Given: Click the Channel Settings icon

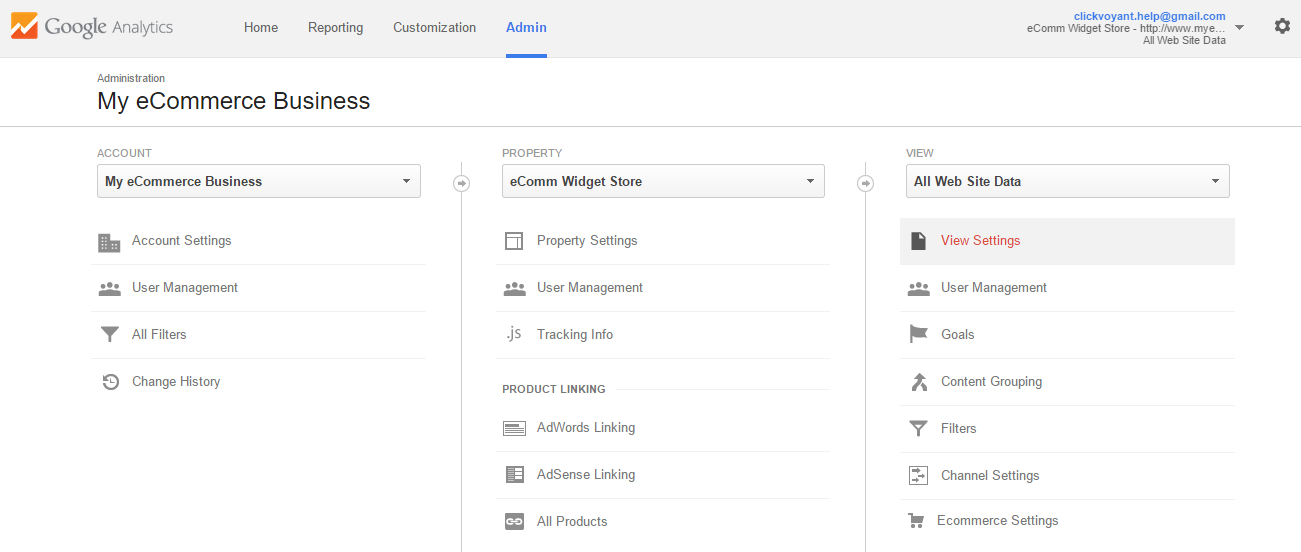Looking at the screenshot, I should click(918, 476).
